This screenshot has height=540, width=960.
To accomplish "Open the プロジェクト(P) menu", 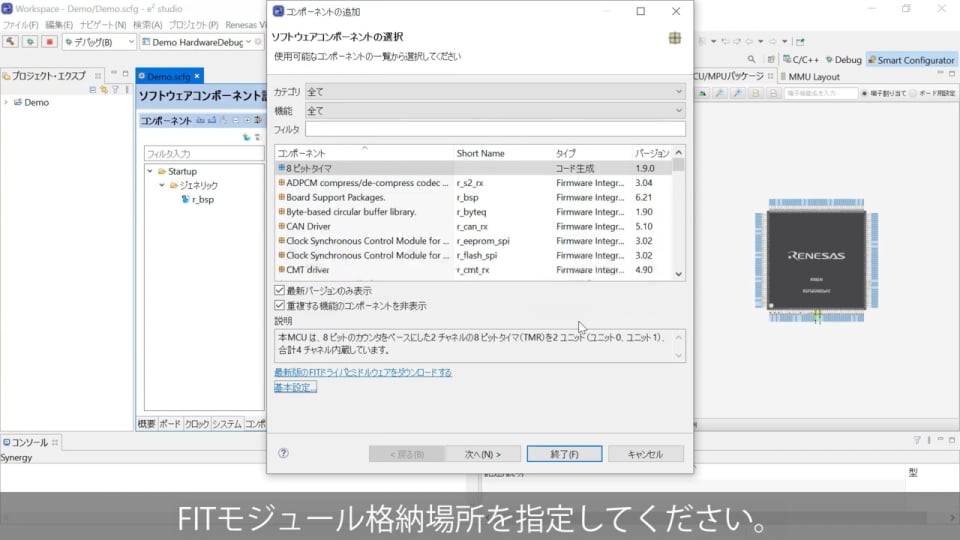I will (x=193, y=25).
